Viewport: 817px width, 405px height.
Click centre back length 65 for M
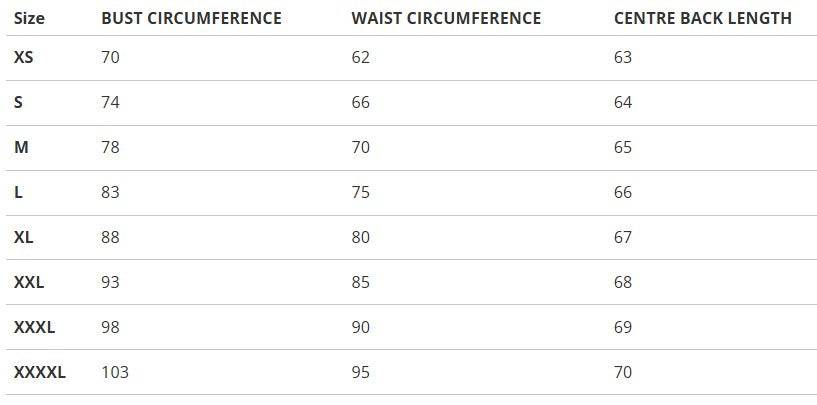click(623, 147)
